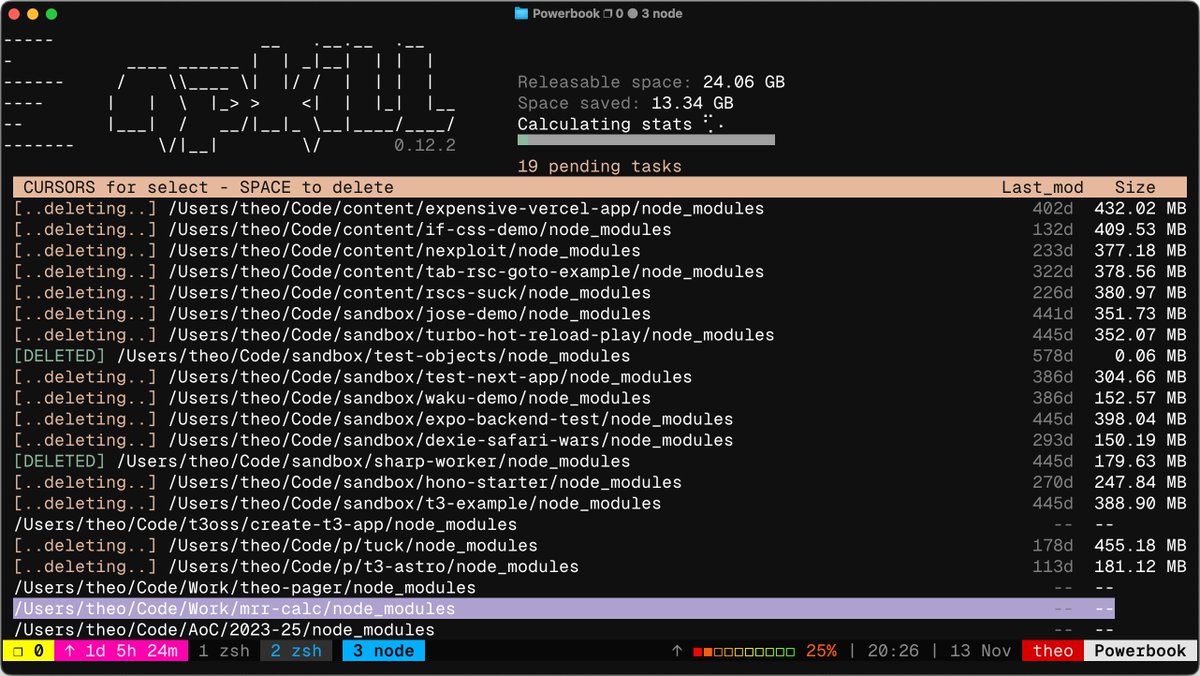This screenshot has width=1200, height=676.
Task: Click the Releasable space 24.06 GB value
Action: 744,83
